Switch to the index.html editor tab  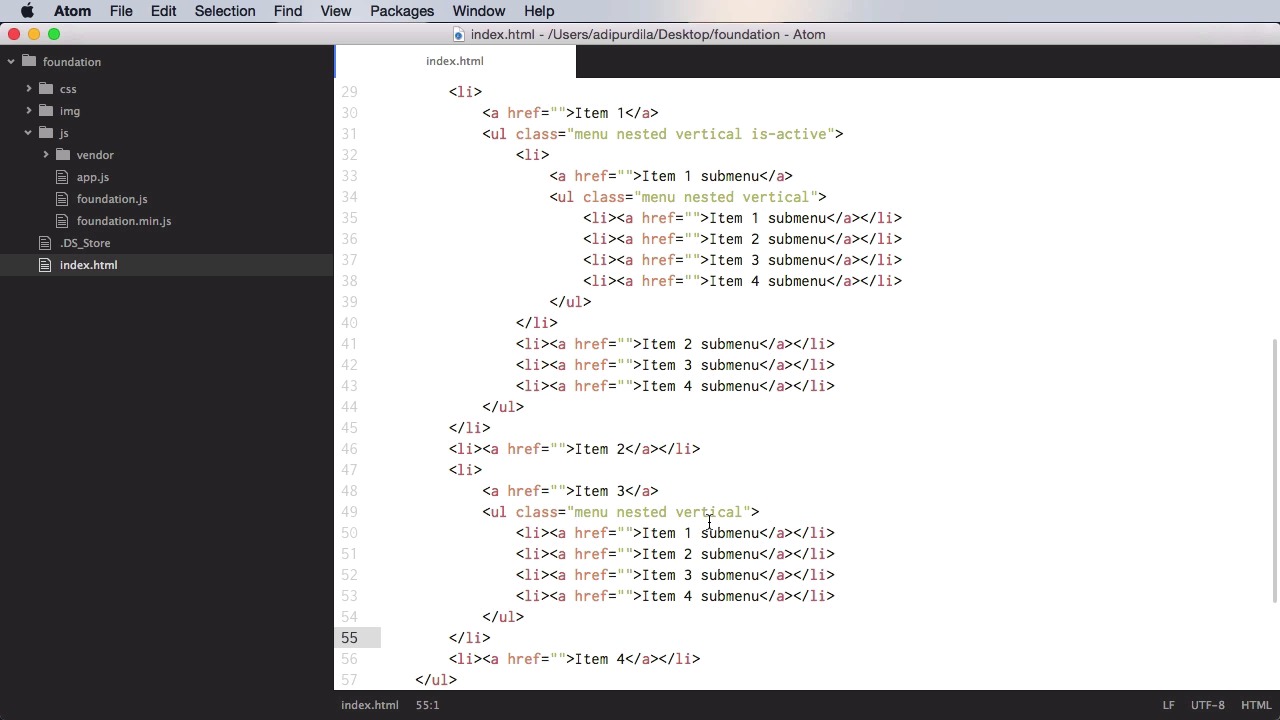[455, 61]
